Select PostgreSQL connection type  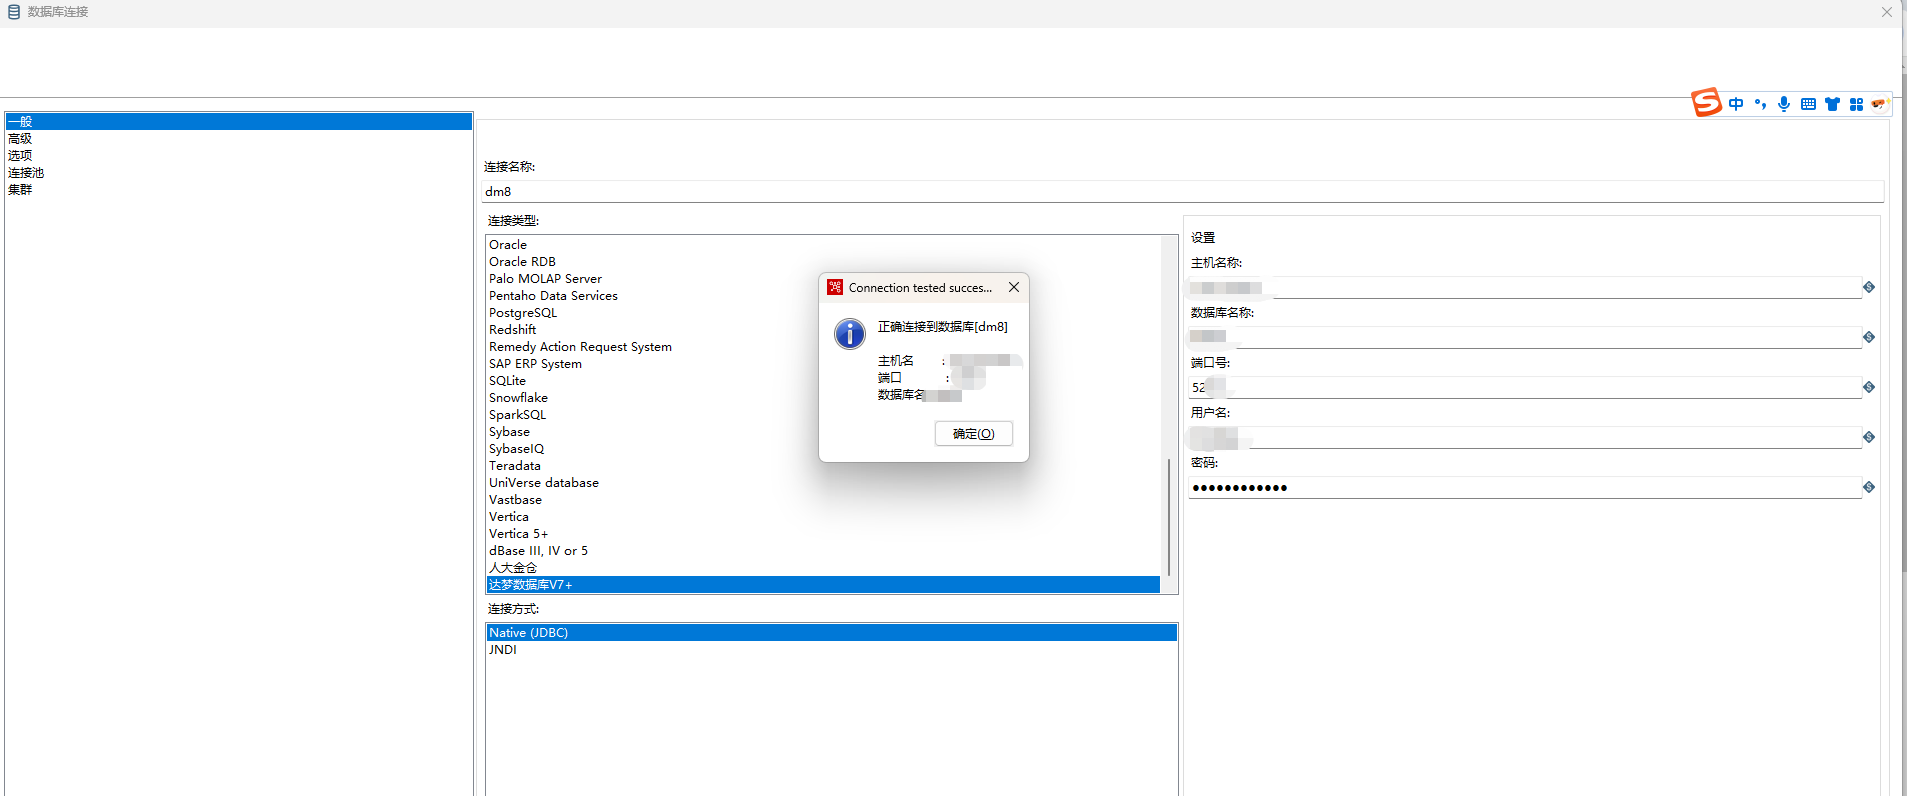(823, 313)
